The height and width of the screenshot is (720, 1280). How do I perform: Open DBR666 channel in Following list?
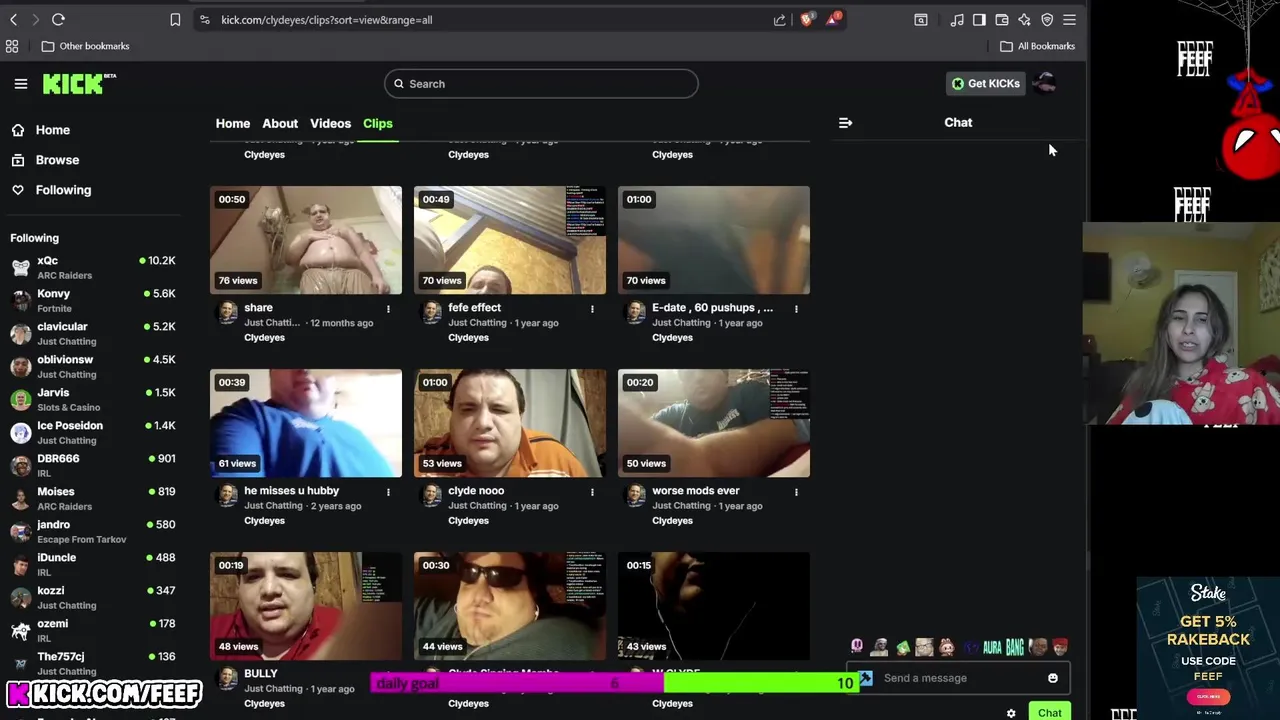click(x=93, y=465)
